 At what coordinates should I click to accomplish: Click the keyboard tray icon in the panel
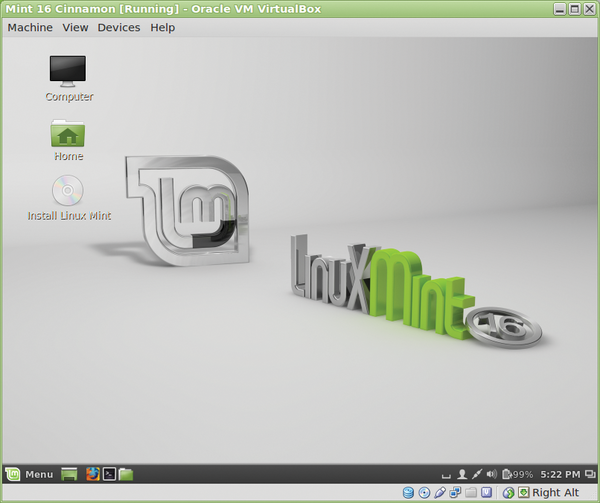(446, 476)
